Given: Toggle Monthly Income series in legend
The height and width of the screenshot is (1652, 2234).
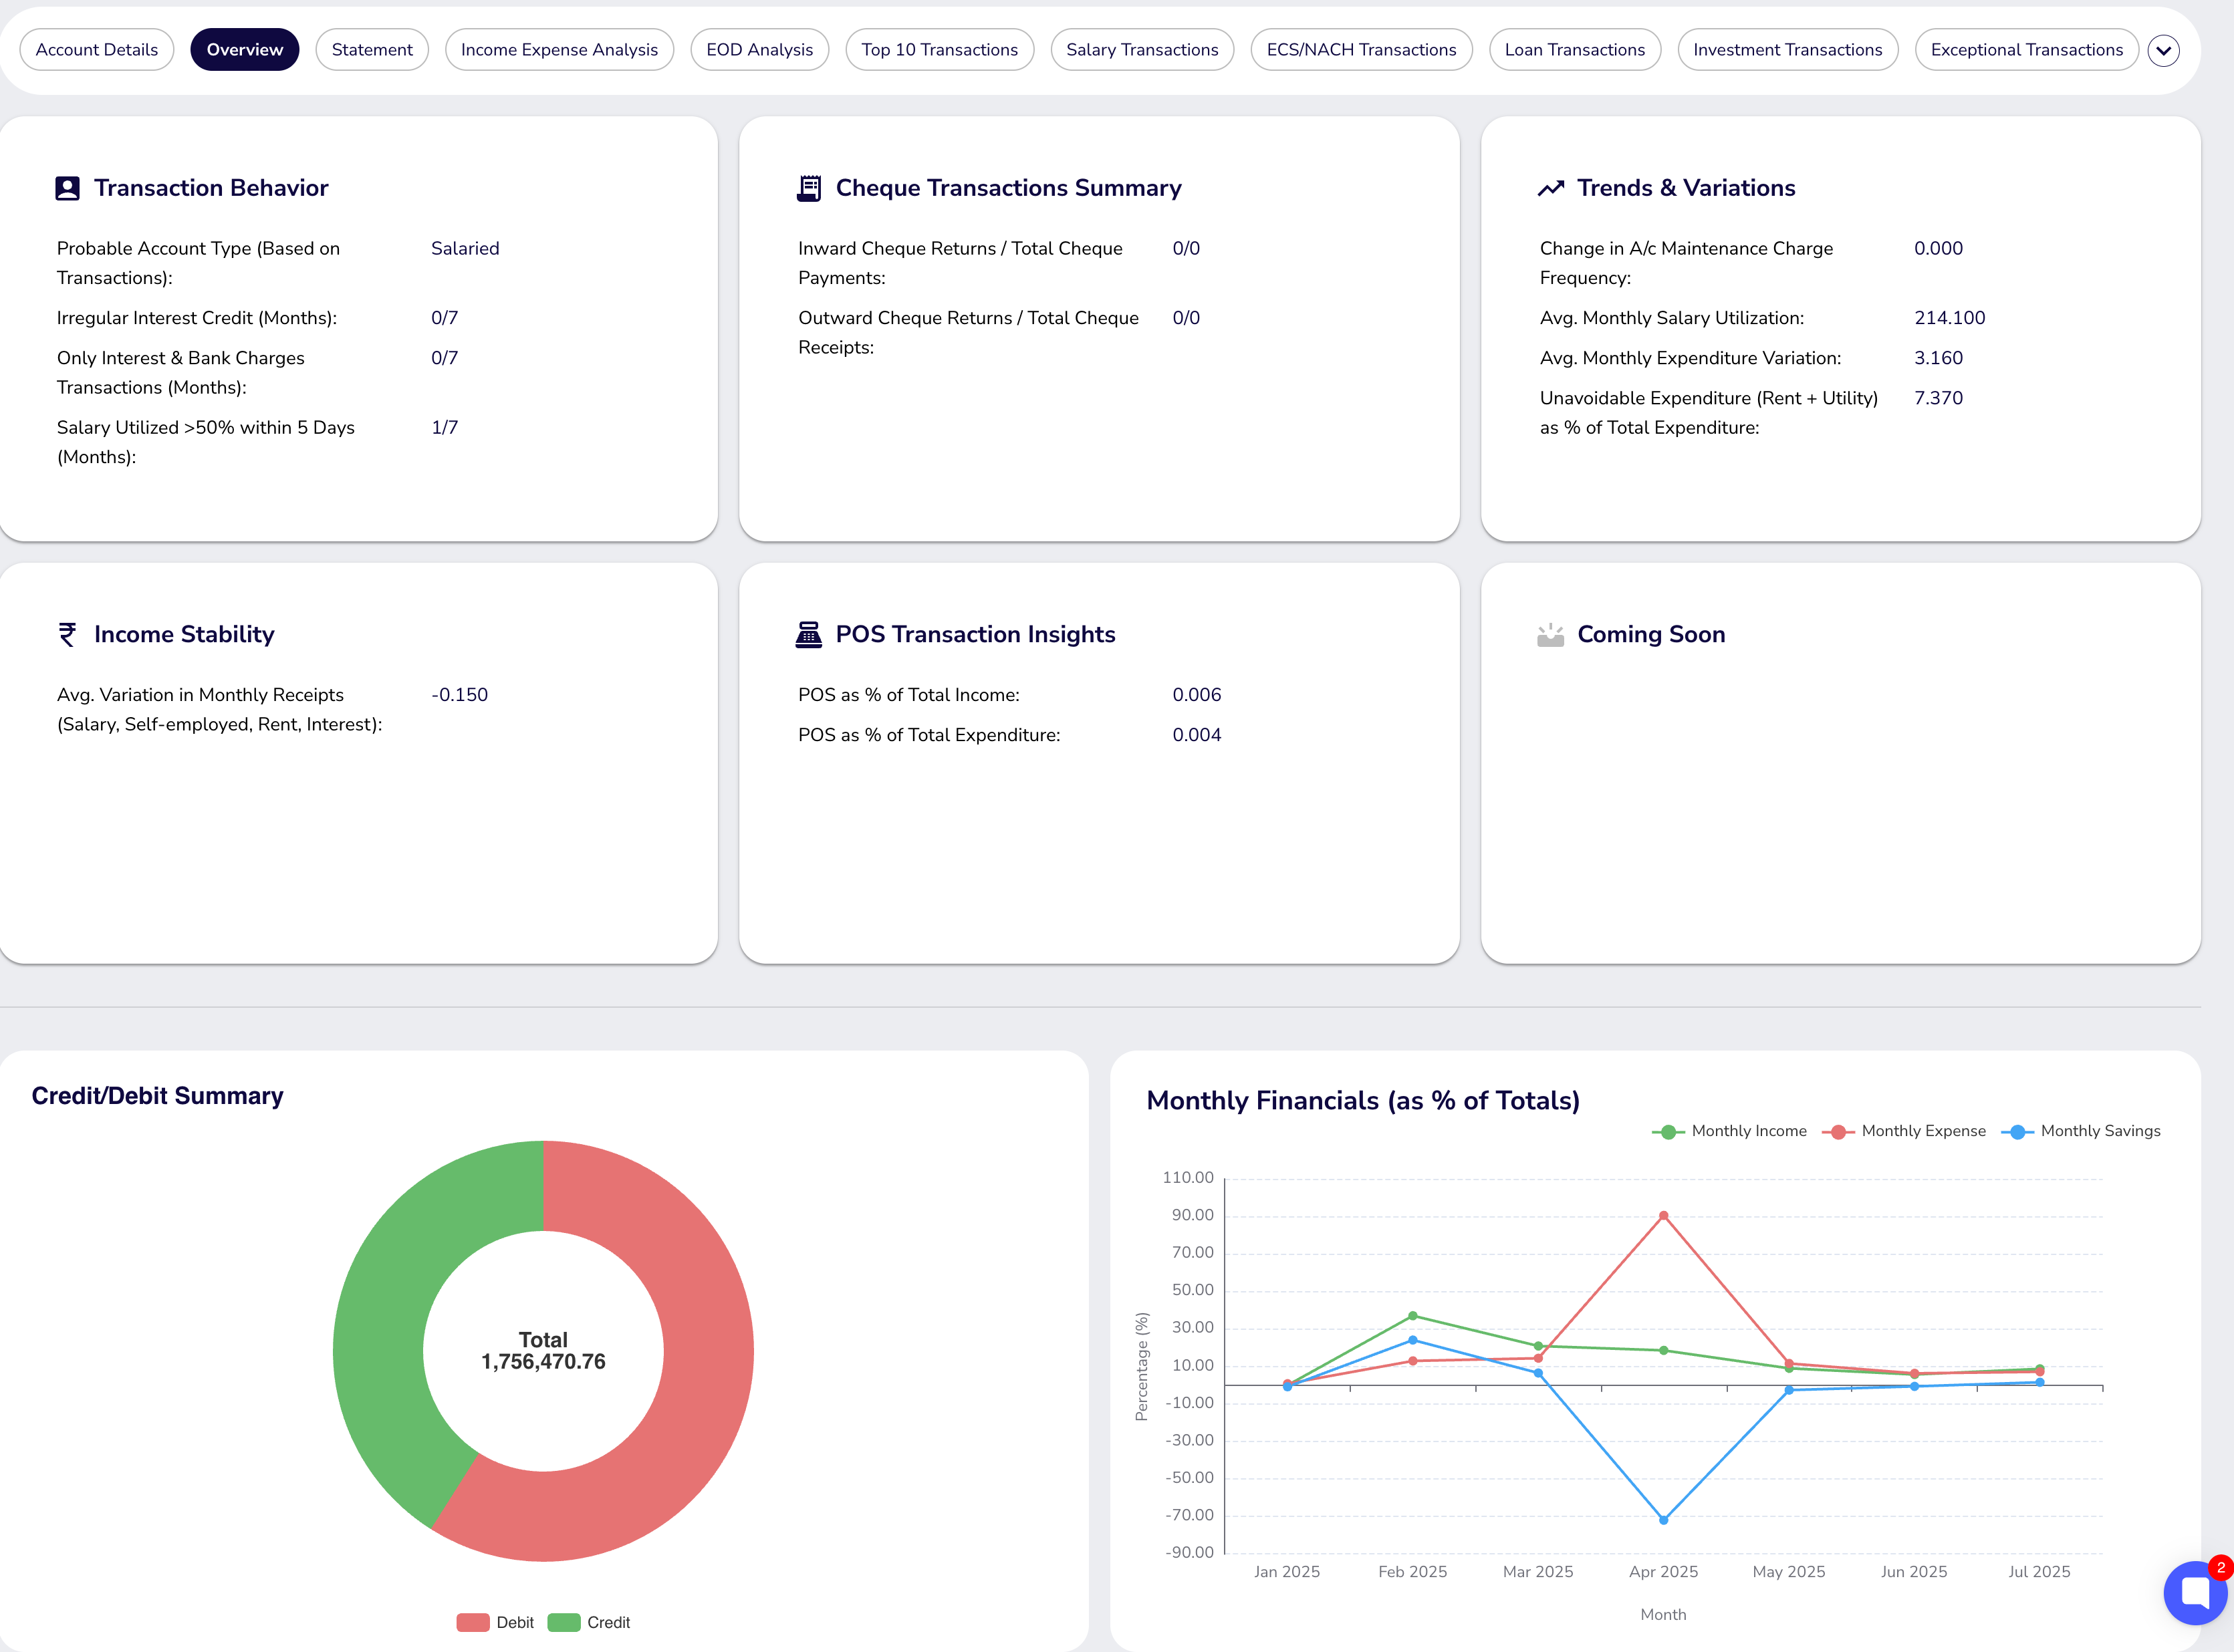Looking at the screenshot, I should 1729,1131.
